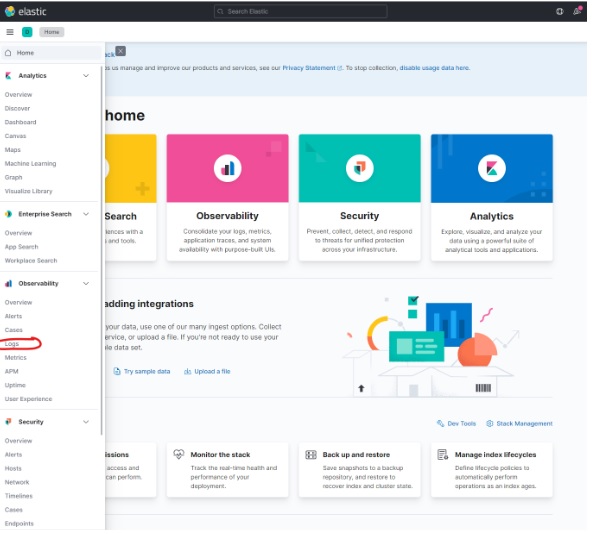Click disable usage data here link
This screenshot has height=534, width=593.
pos(435,68)
